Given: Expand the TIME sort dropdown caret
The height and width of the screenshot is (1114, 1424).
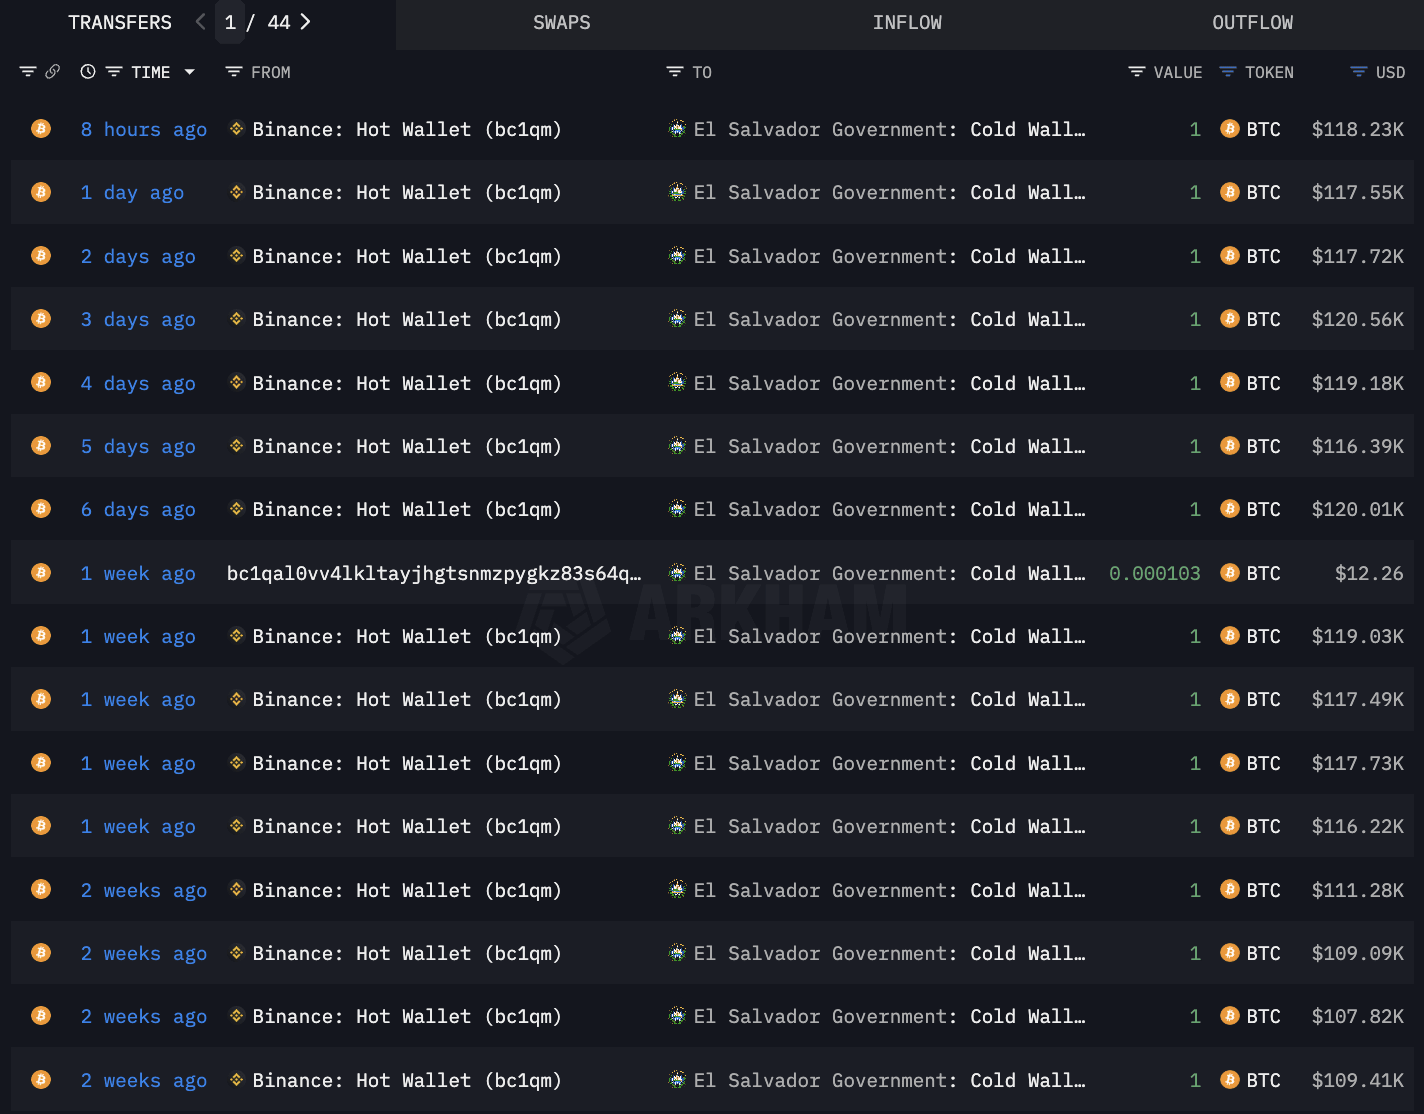Looking at the screenshot, I should pyautogui.click(x=189, y=72).
